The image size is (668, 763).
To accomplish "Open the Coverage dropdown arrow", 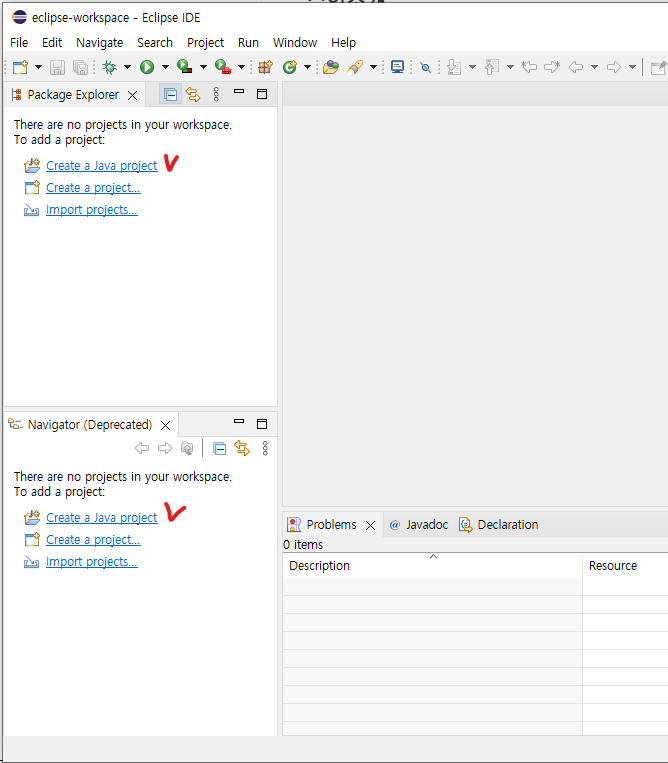I will pyautogui.click(x=203, y=67).
